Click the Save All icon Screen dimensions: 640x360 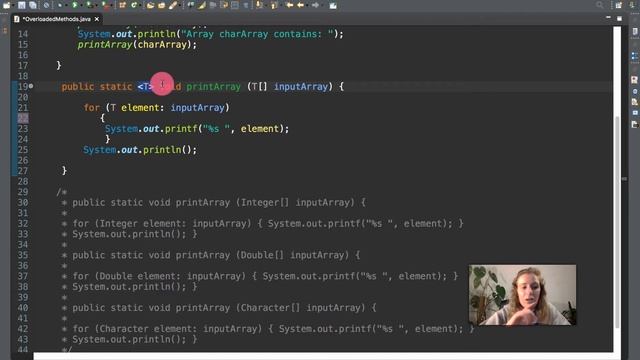click(x=33, y=5)
